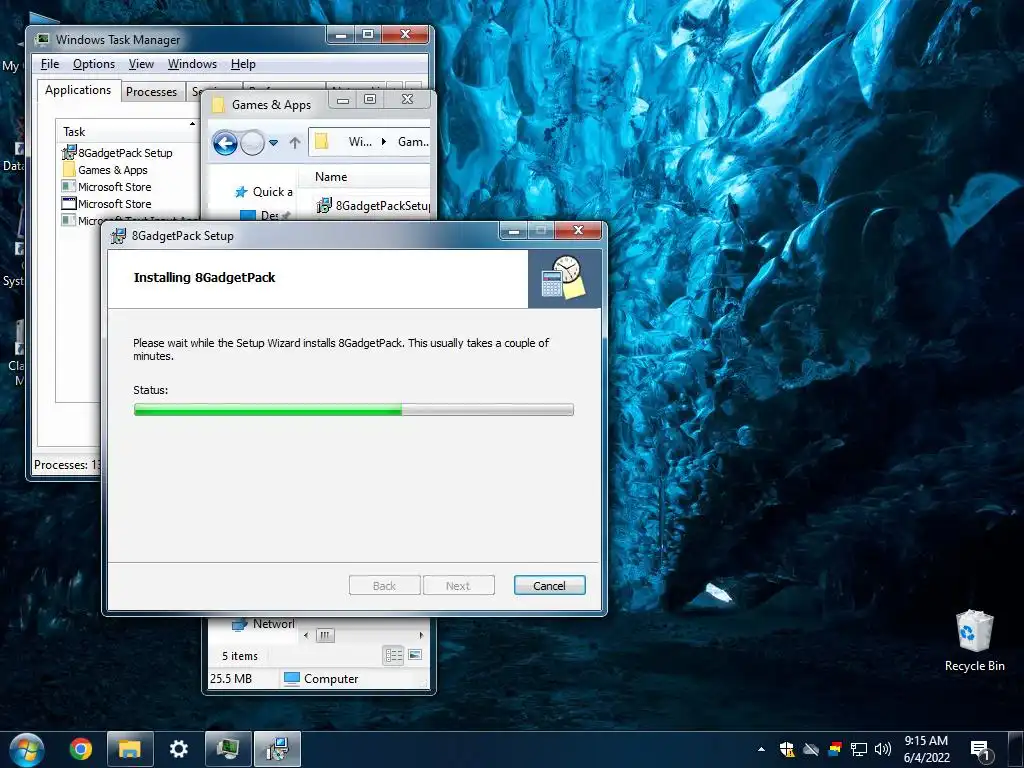
Task: Open the volume speaker tray icon
Action: click(x=882, y=749)
